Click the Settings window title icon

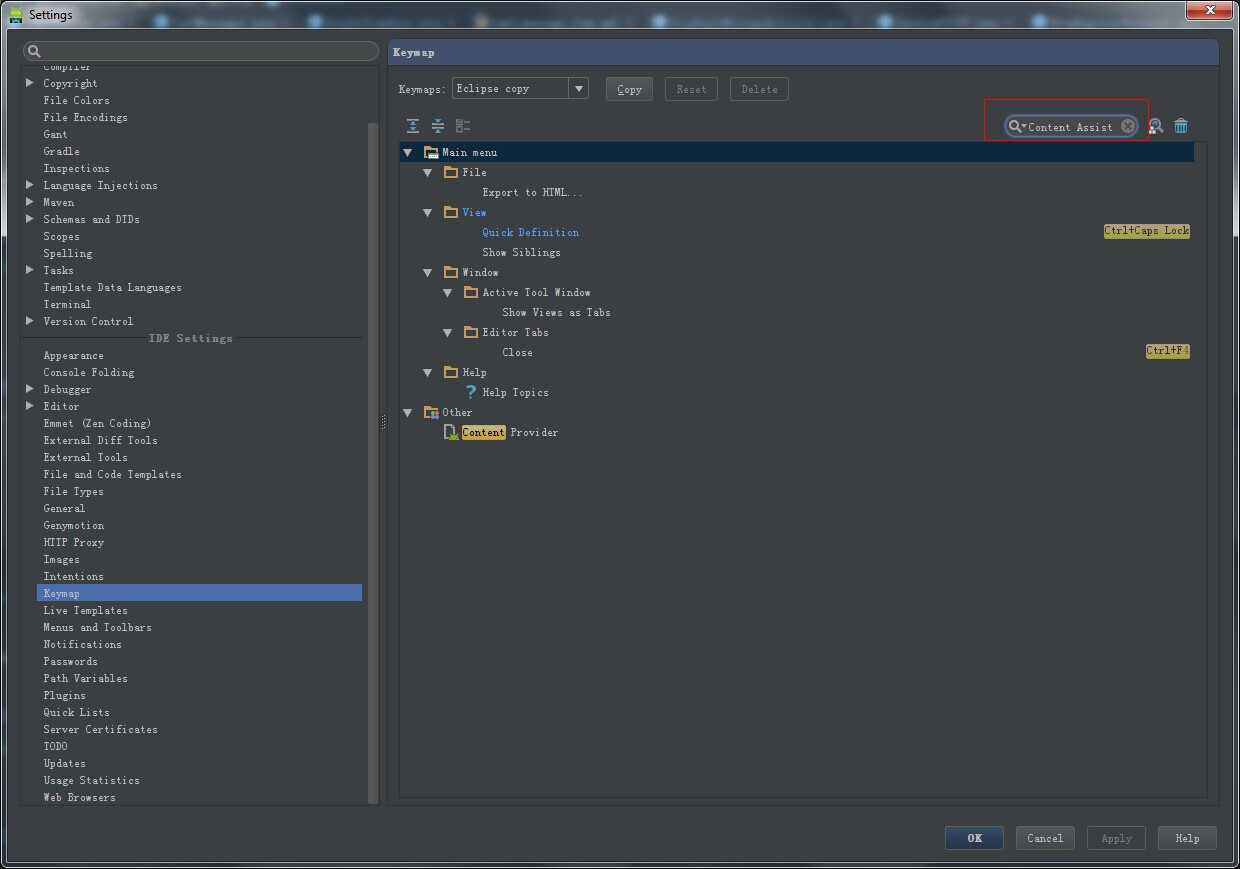16,15
